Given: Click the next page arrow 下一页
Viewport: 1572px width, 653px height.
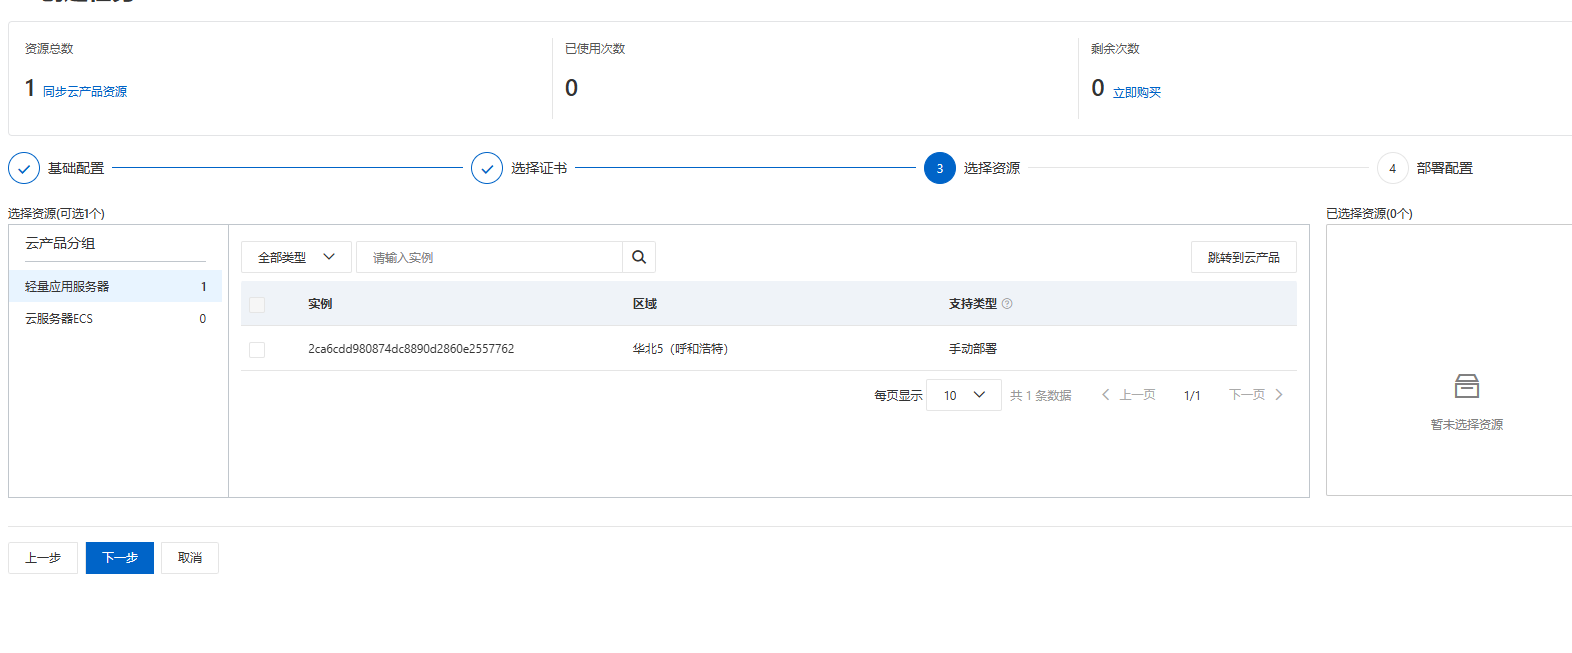Looking at the screenshot, I should 1256,395.
